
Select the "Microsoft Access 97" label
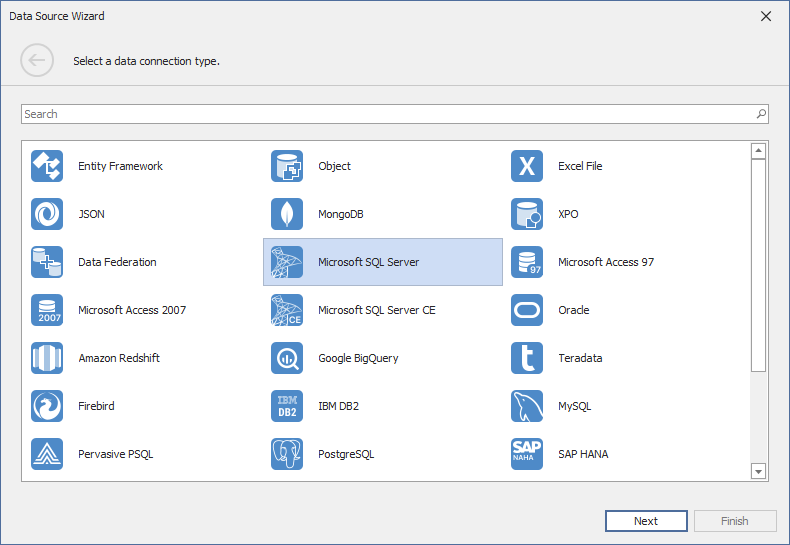[606, 262]
